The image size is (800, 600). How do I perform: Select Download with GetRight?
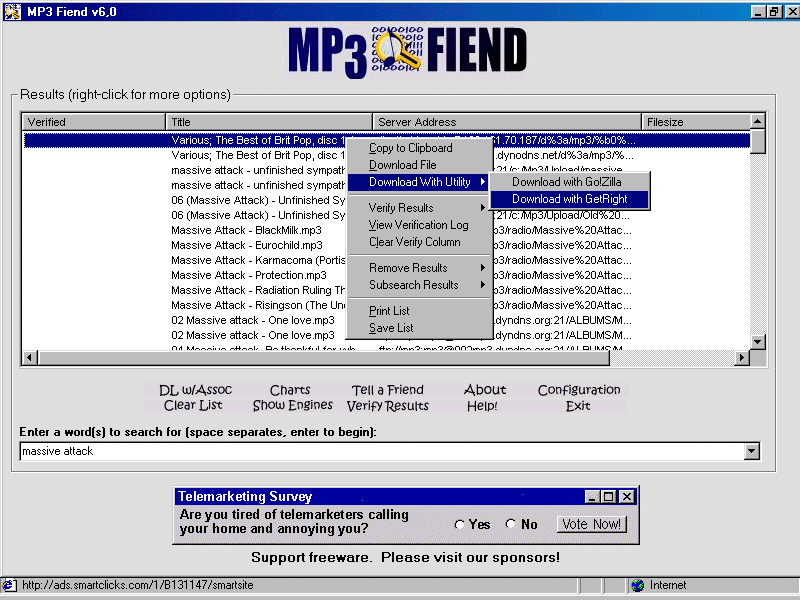pyautogui.click(x=569, y=199)
